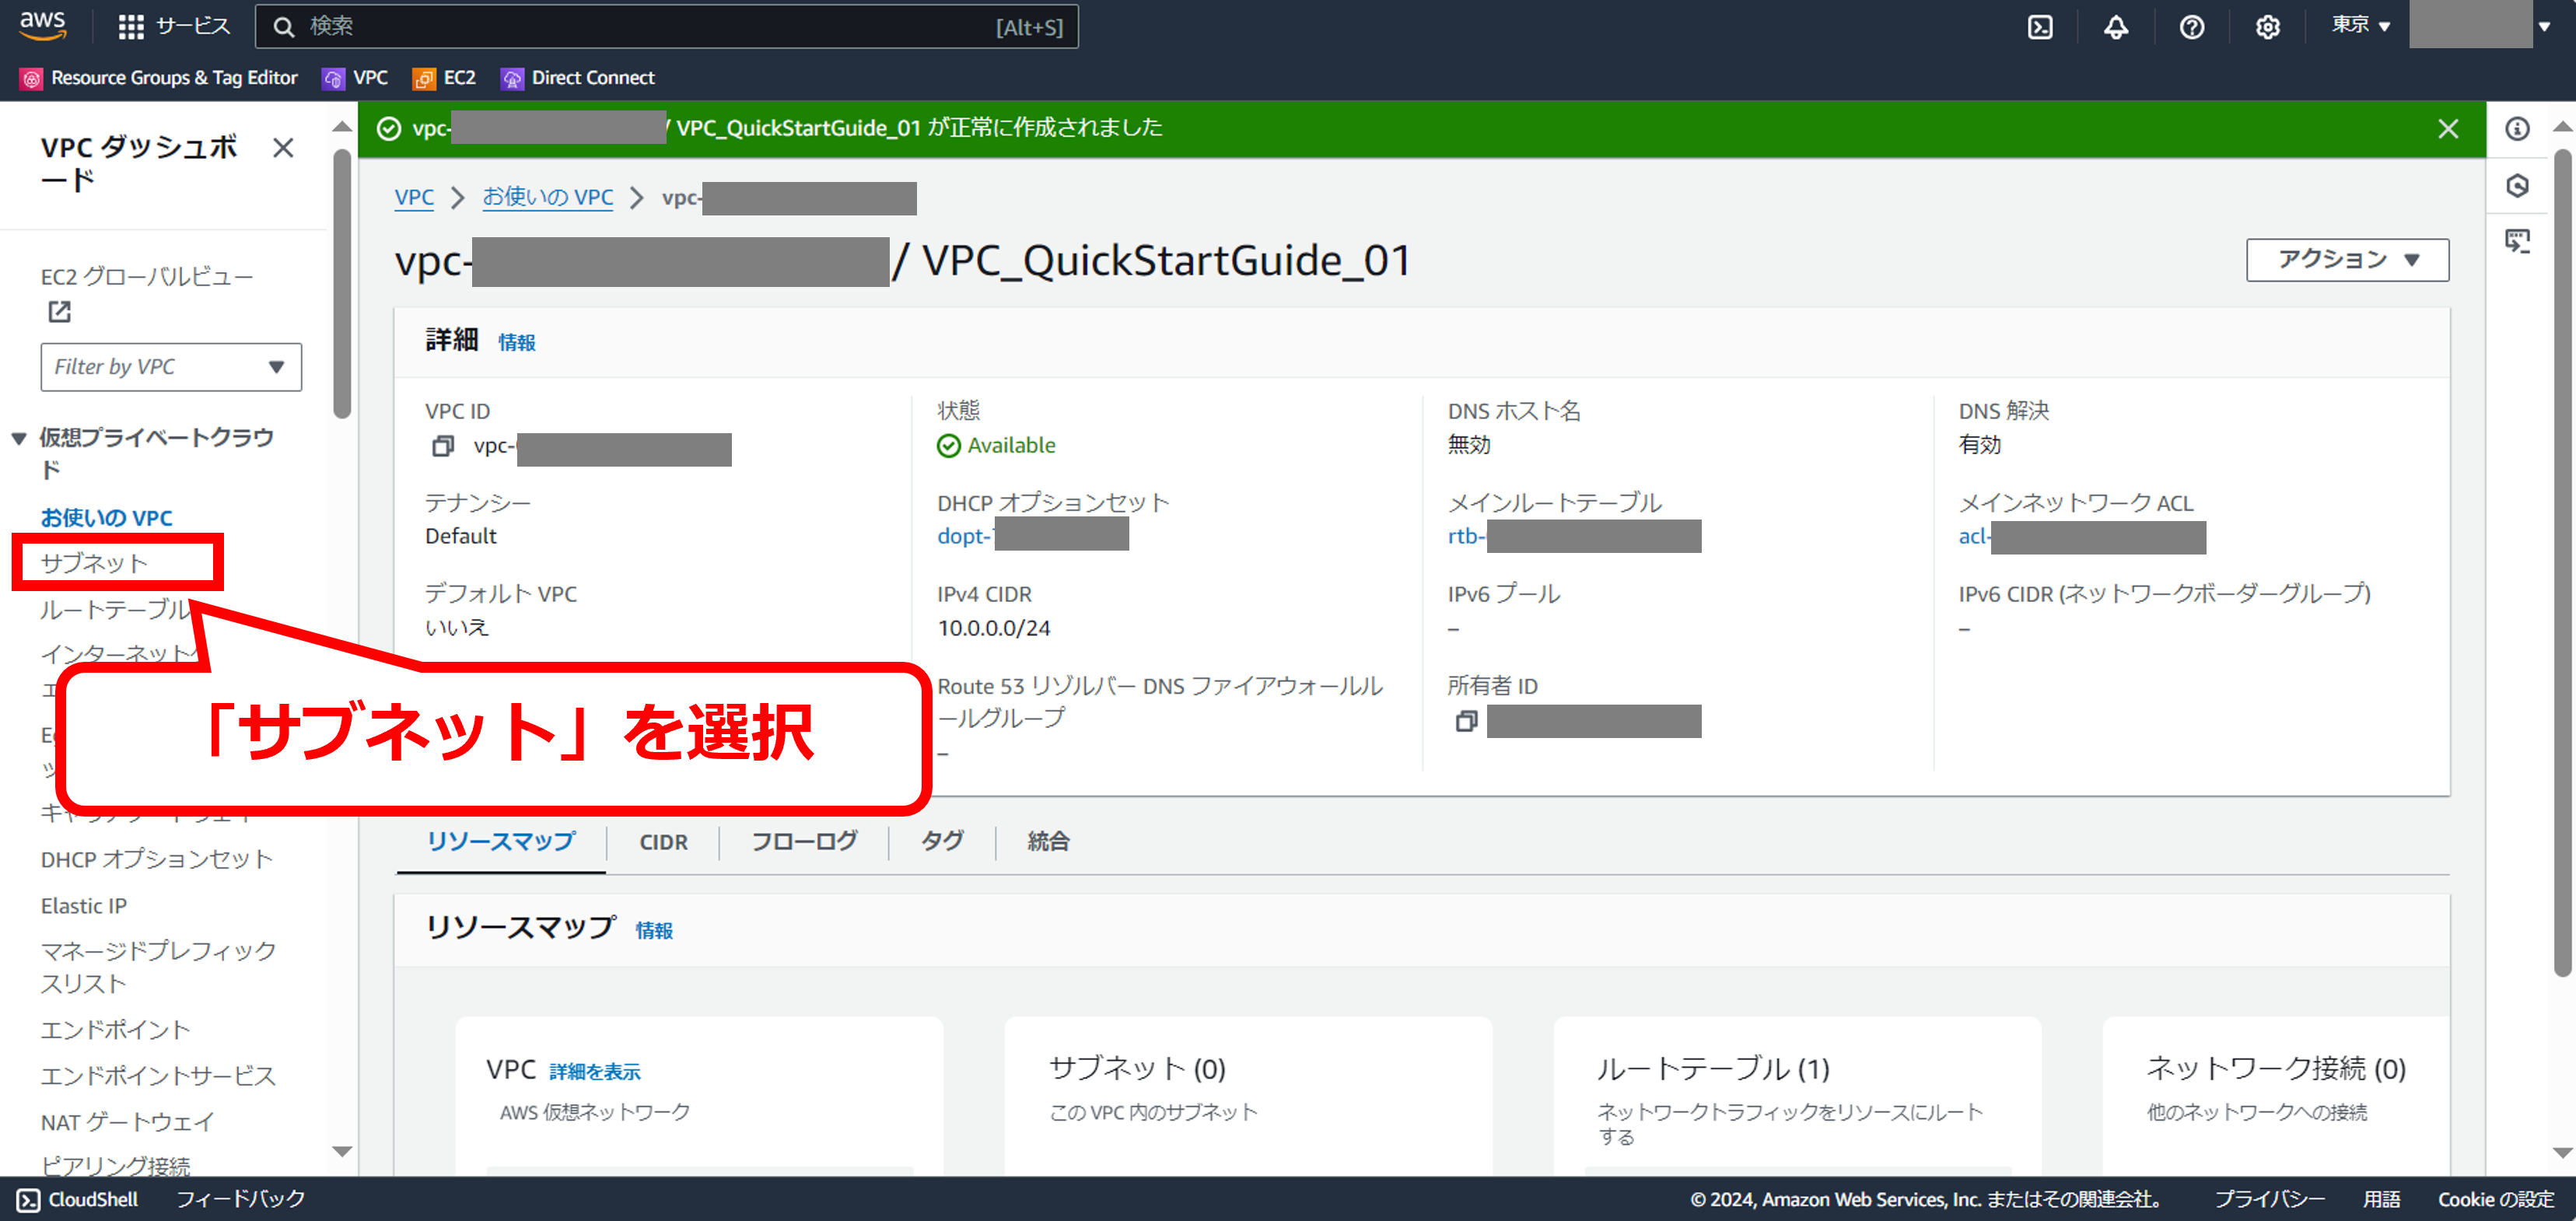Open the Tokyo region dropdown

coord(2360,26)
